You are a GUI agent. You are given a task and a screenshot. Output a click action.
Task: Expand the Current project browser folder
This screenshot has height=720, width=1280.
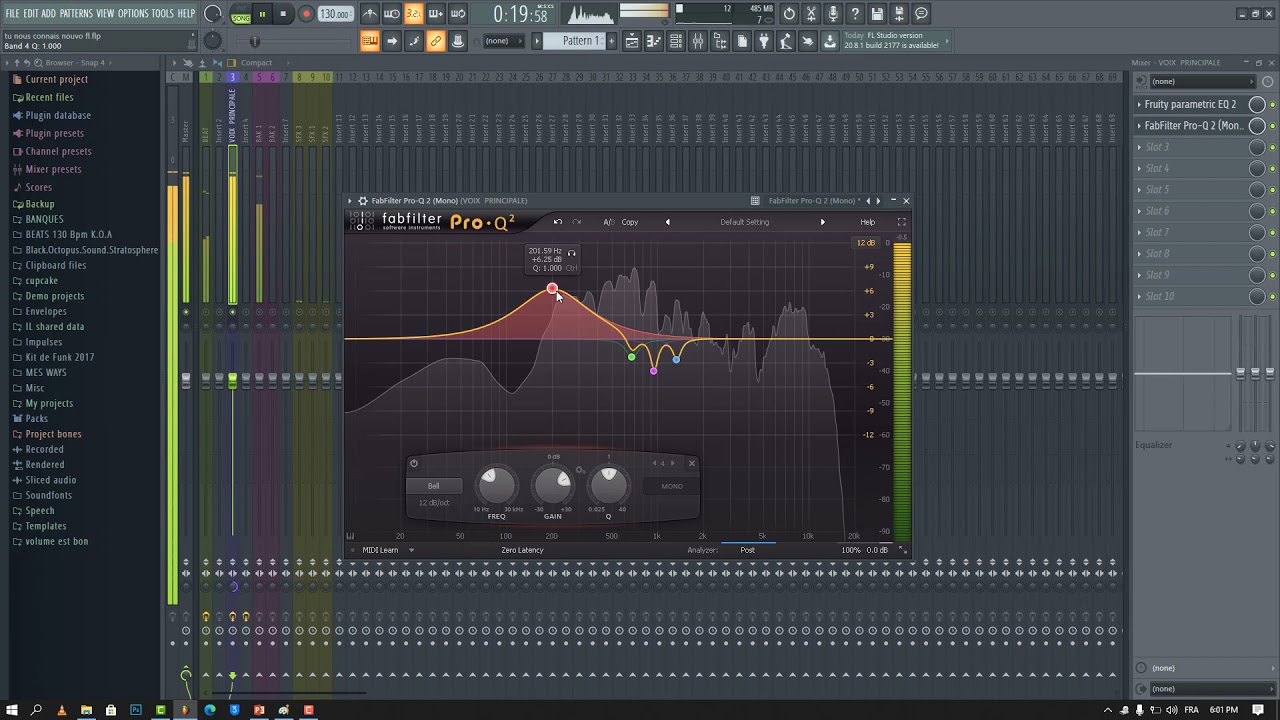[56, 80]
